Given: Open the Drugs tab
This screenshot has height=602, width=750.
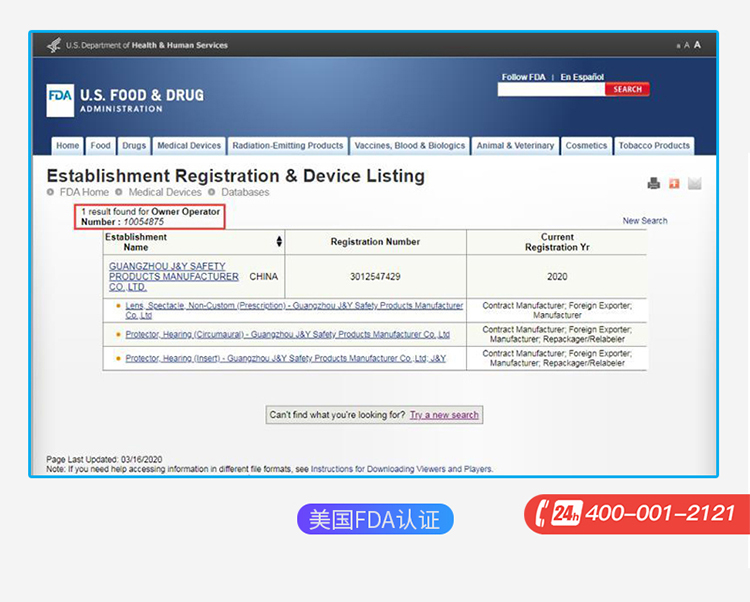Looking at the screenshot, I should [x=134, y=145].
